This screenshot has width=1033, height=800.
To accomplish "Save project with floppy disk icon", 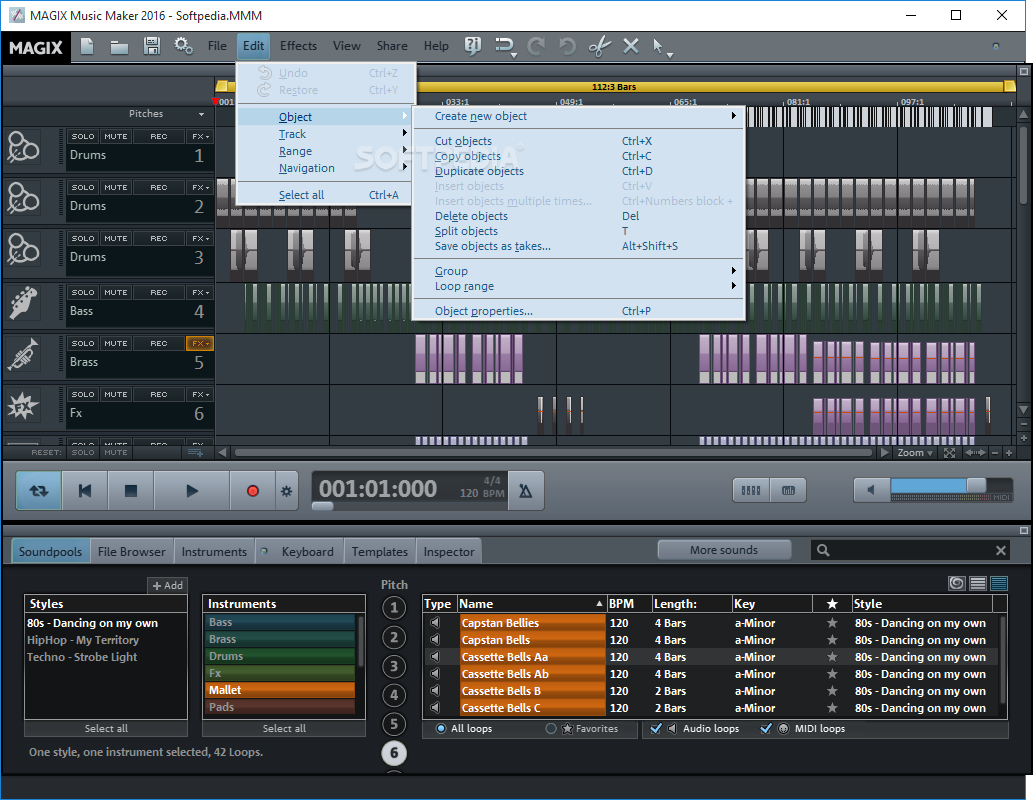I will 152,46.
